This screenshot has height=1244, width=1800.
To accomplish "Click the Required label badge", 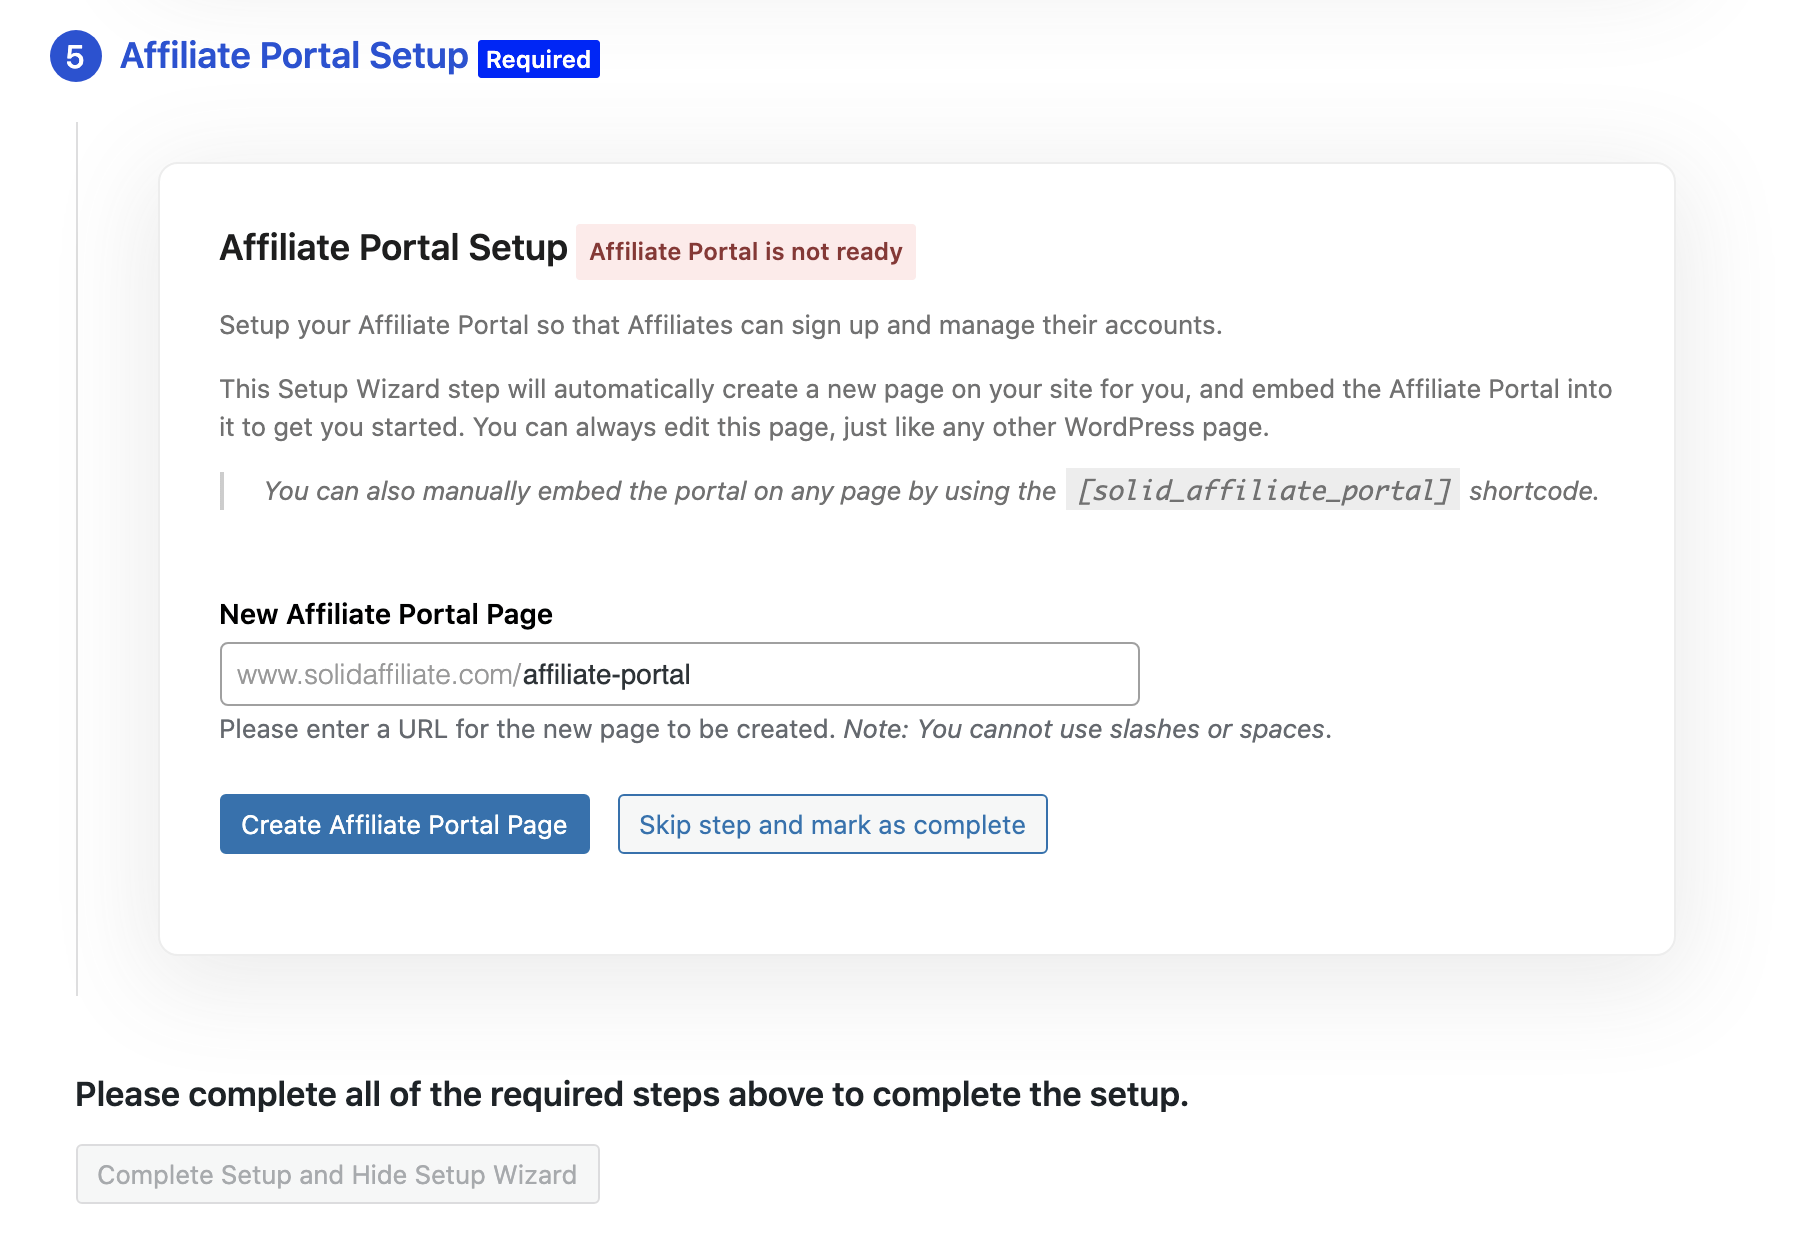I will click(538, 61).
